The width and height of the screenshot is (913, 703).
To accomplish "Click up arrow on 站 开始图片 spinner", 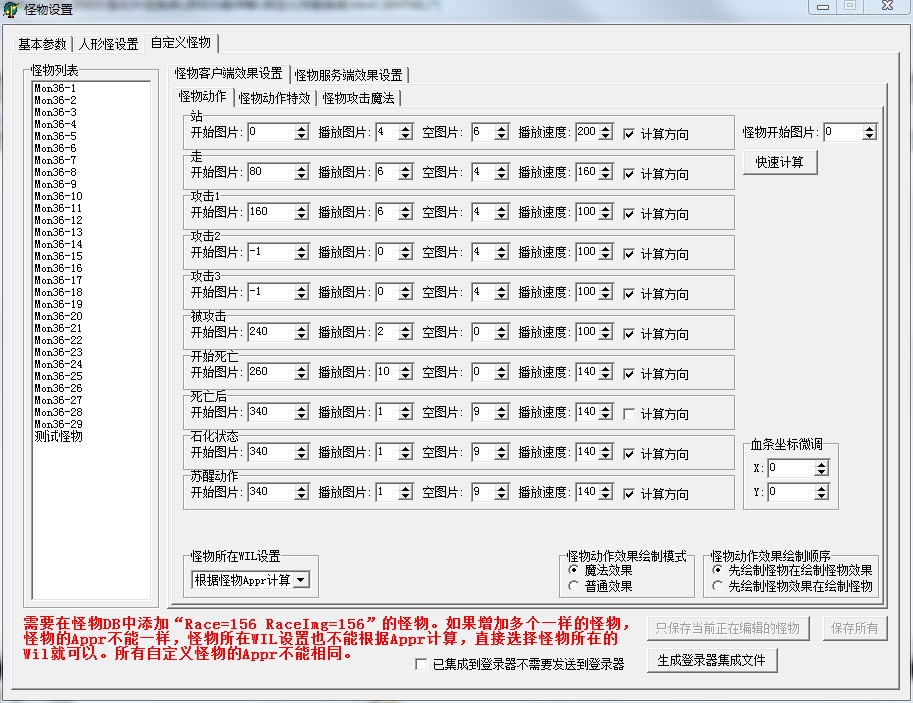I will pos(301,128).
